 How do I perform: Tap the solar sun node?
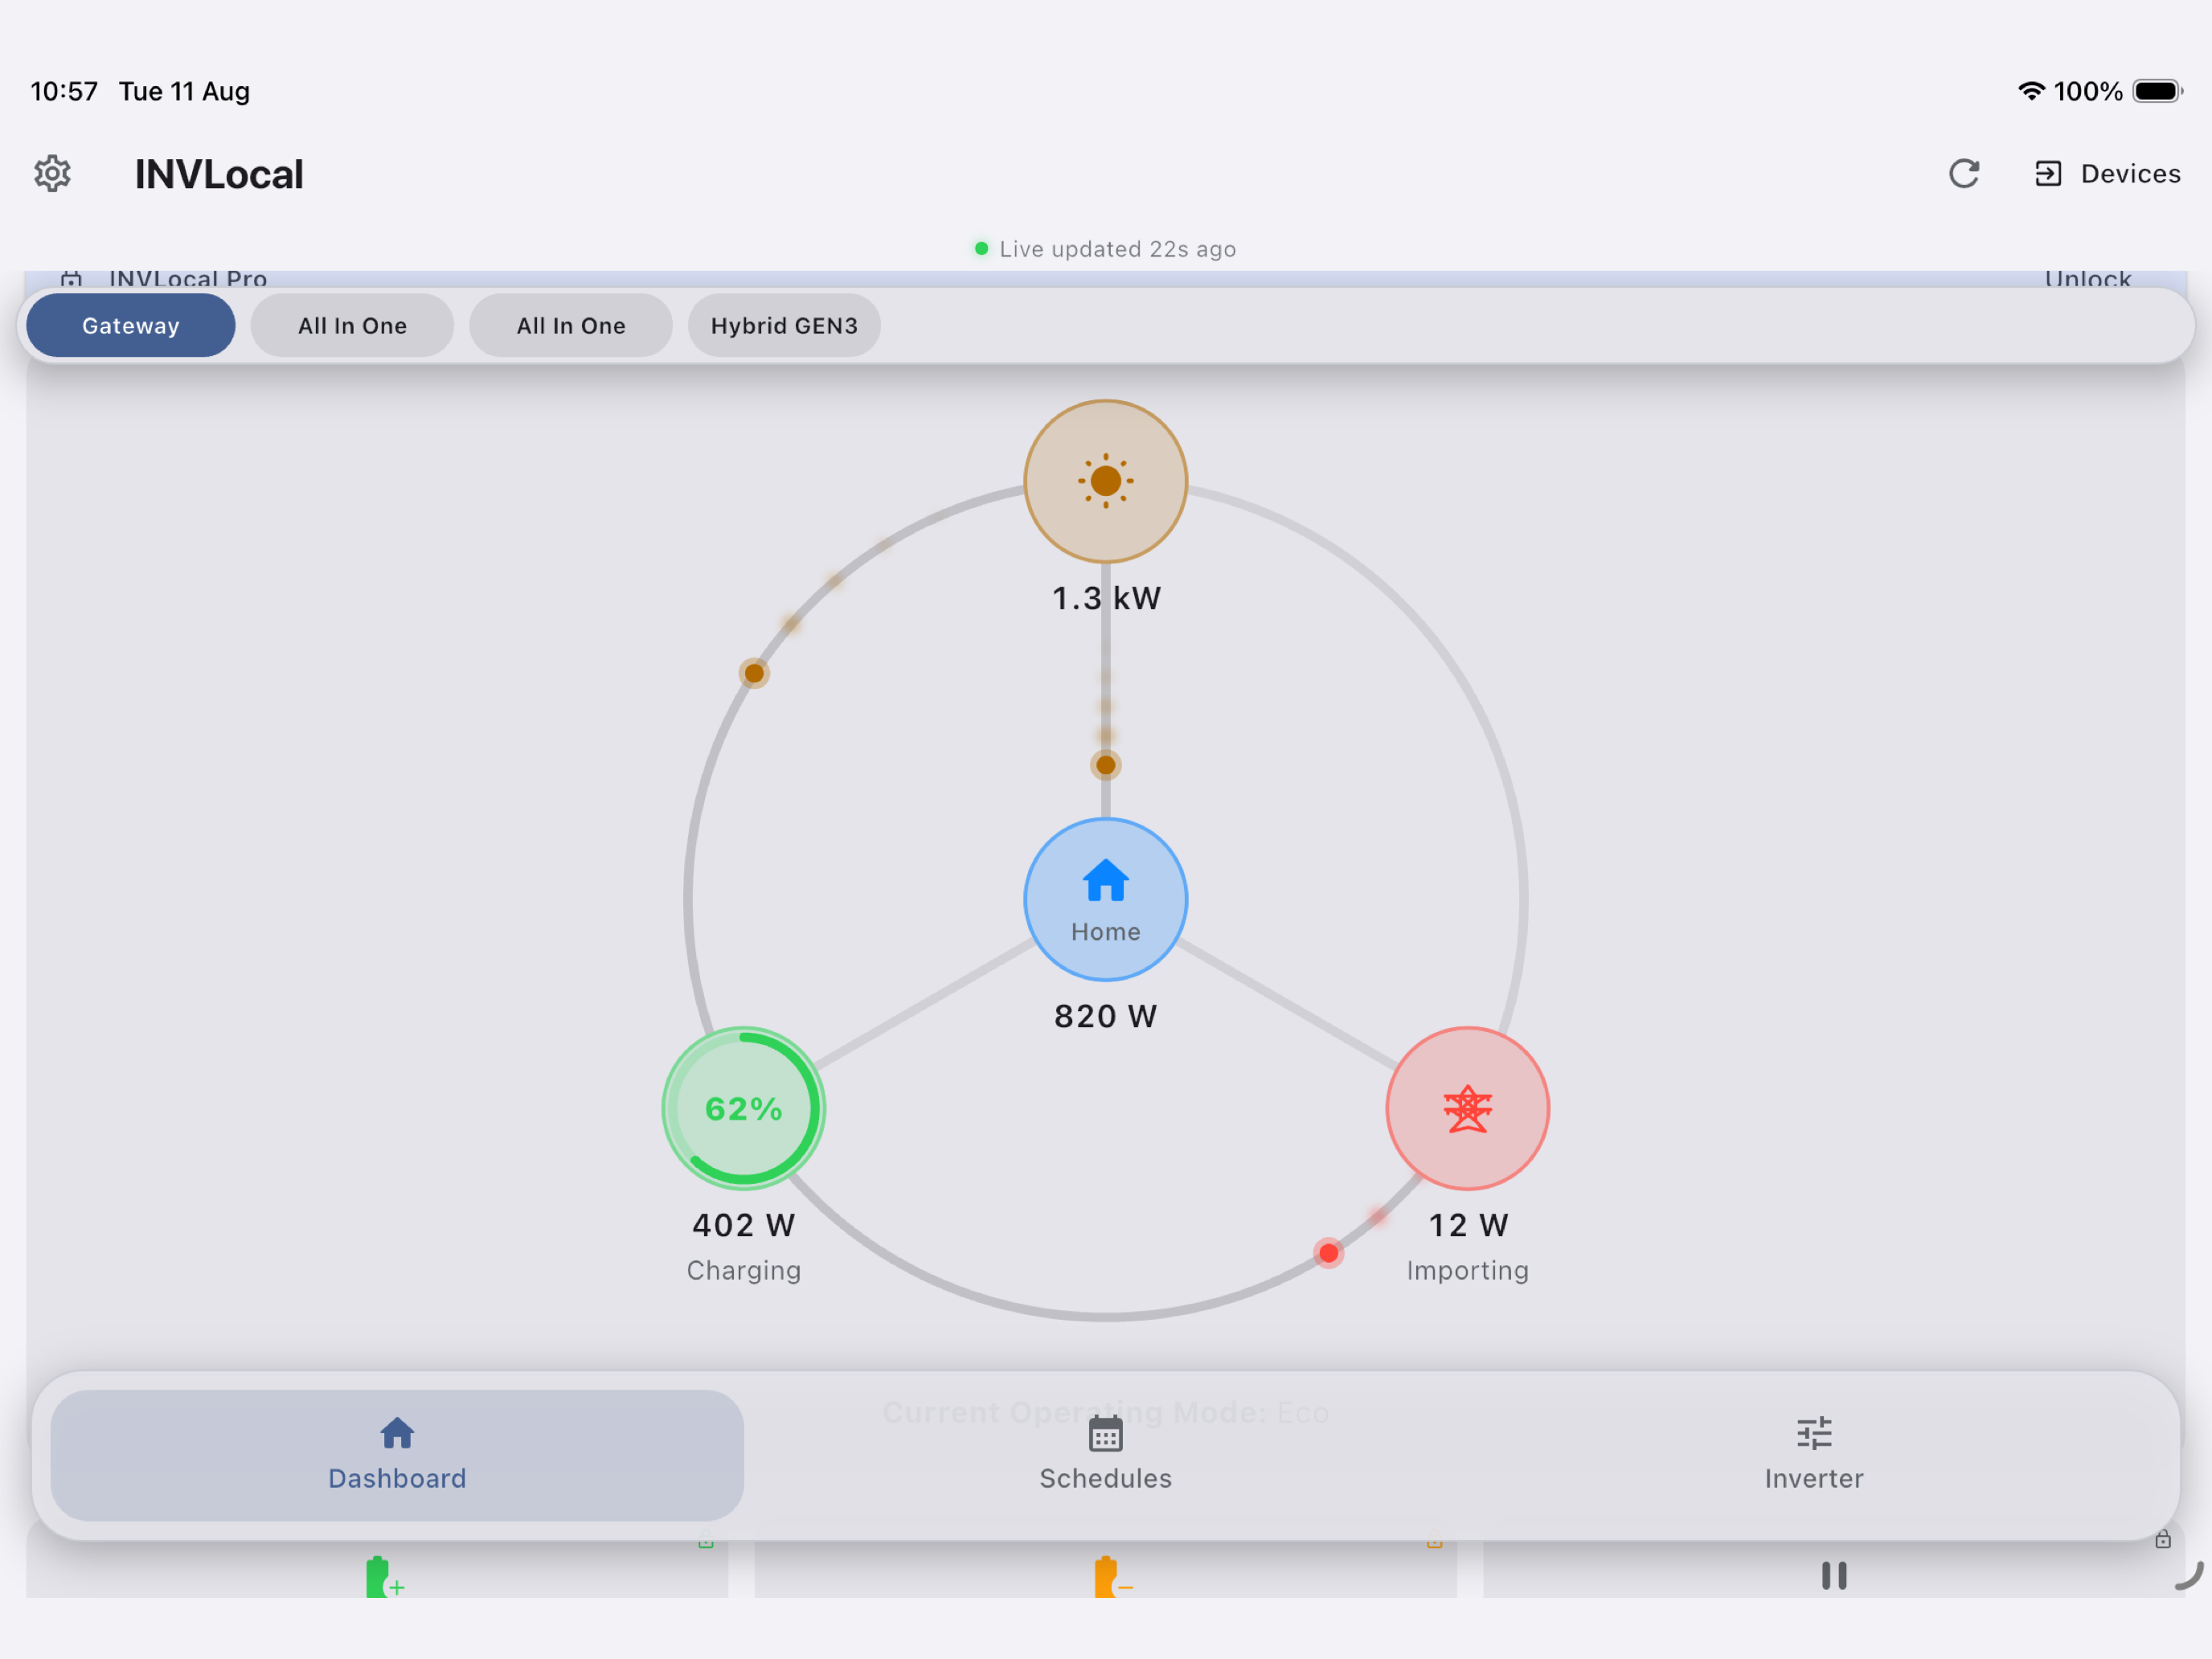(1105, 481)
